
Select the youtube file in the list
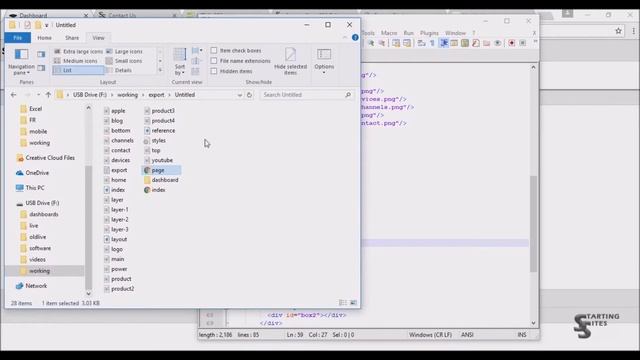coord(162,160)
